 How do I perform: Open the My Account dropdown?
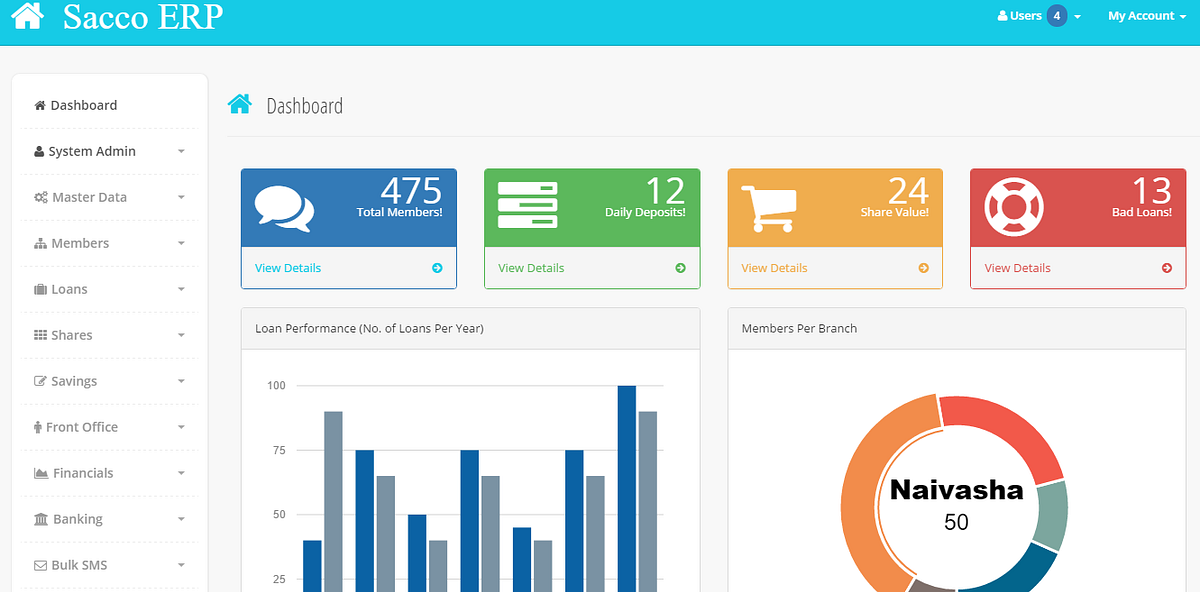(x=1146, y=16)
